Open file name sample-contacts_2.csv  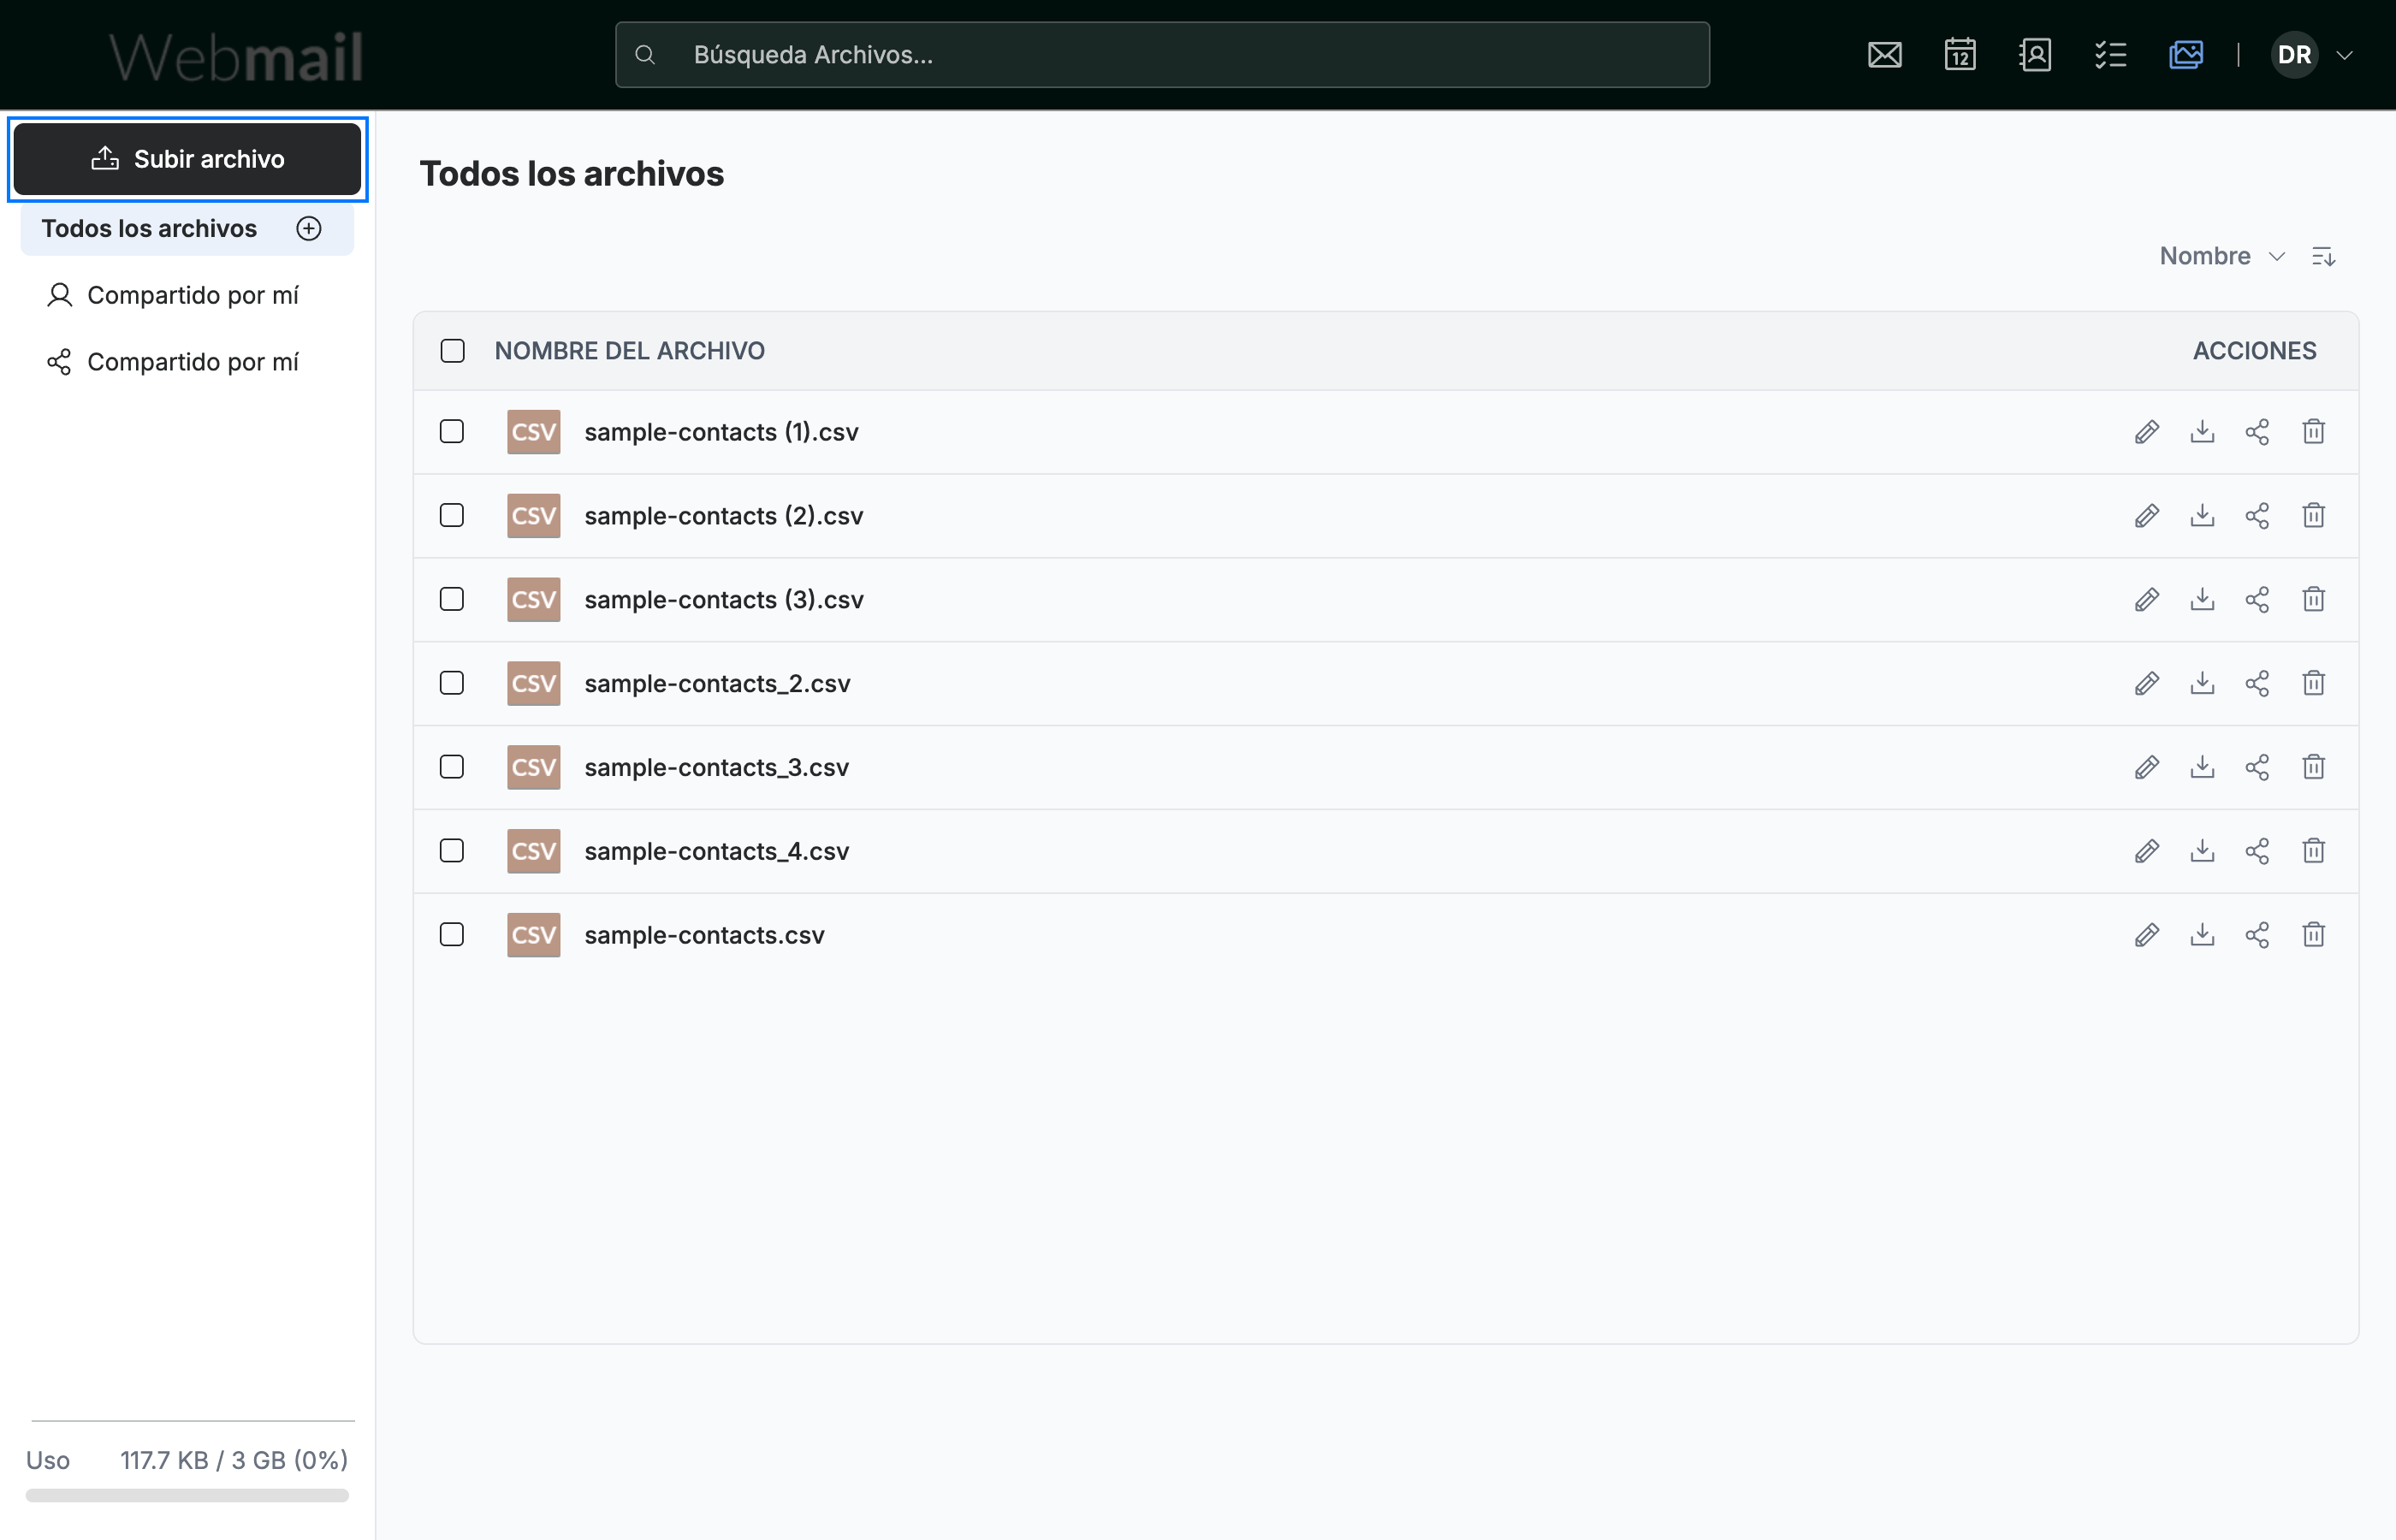pyautogui.click(x=717, y=684)
